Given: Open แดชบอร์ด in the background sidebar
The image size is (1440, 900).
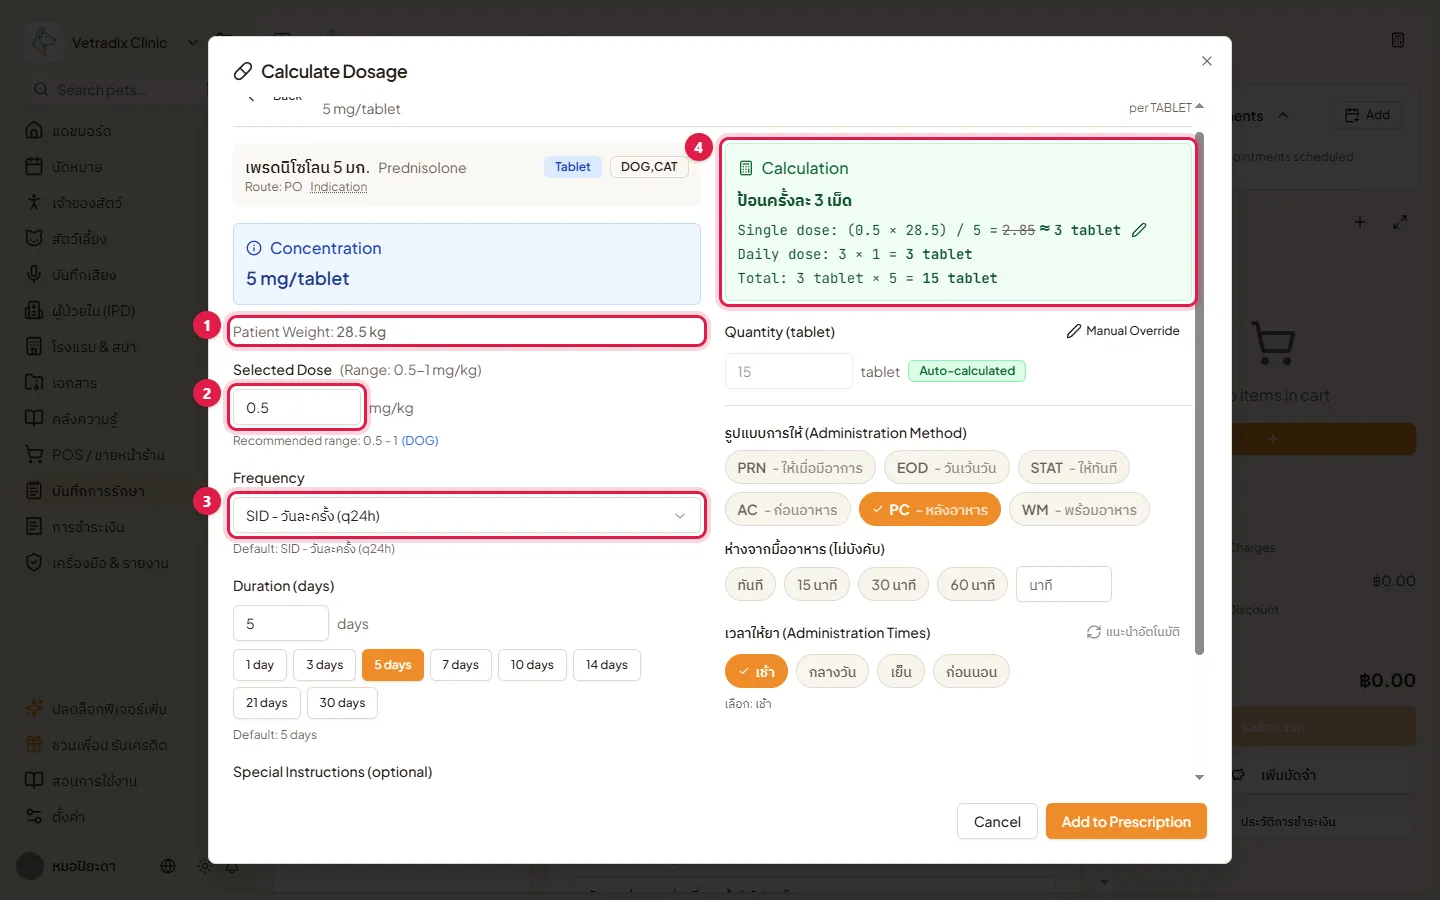Looking at the screenshot, I should point(82,131).
